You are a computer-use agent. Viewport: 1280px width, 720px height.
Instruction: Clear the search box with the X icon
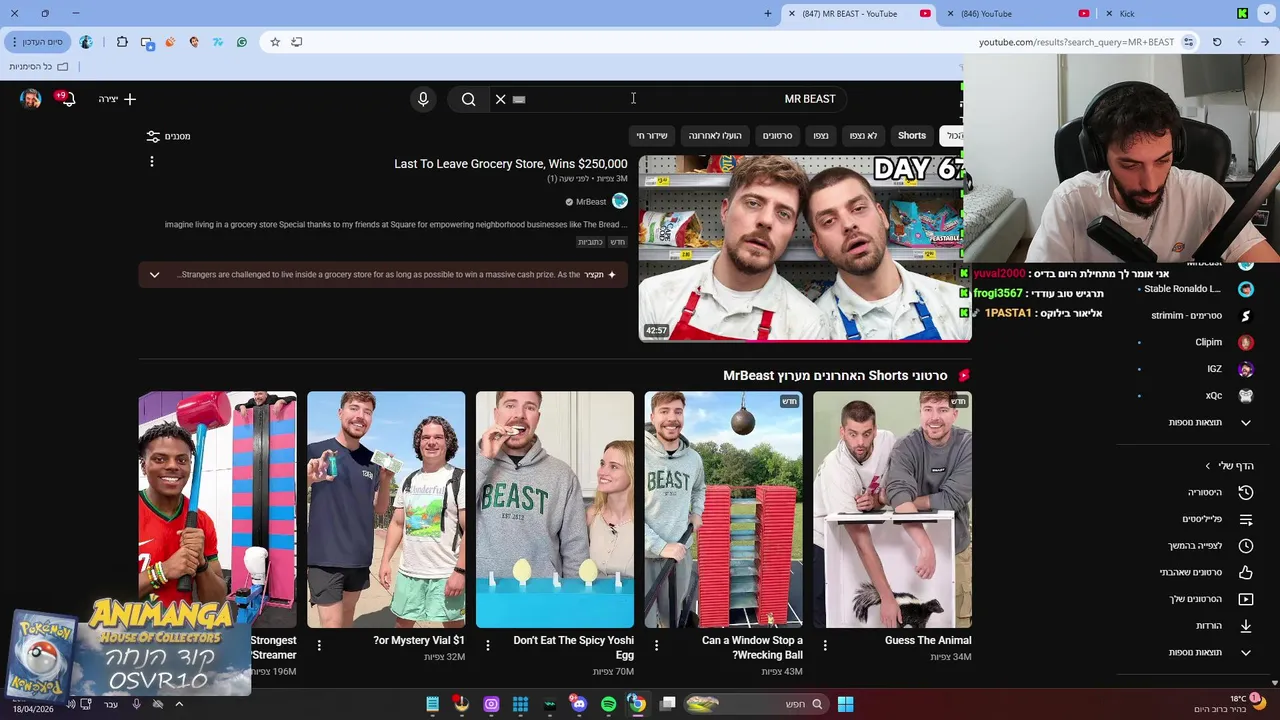tap(501, 99)
